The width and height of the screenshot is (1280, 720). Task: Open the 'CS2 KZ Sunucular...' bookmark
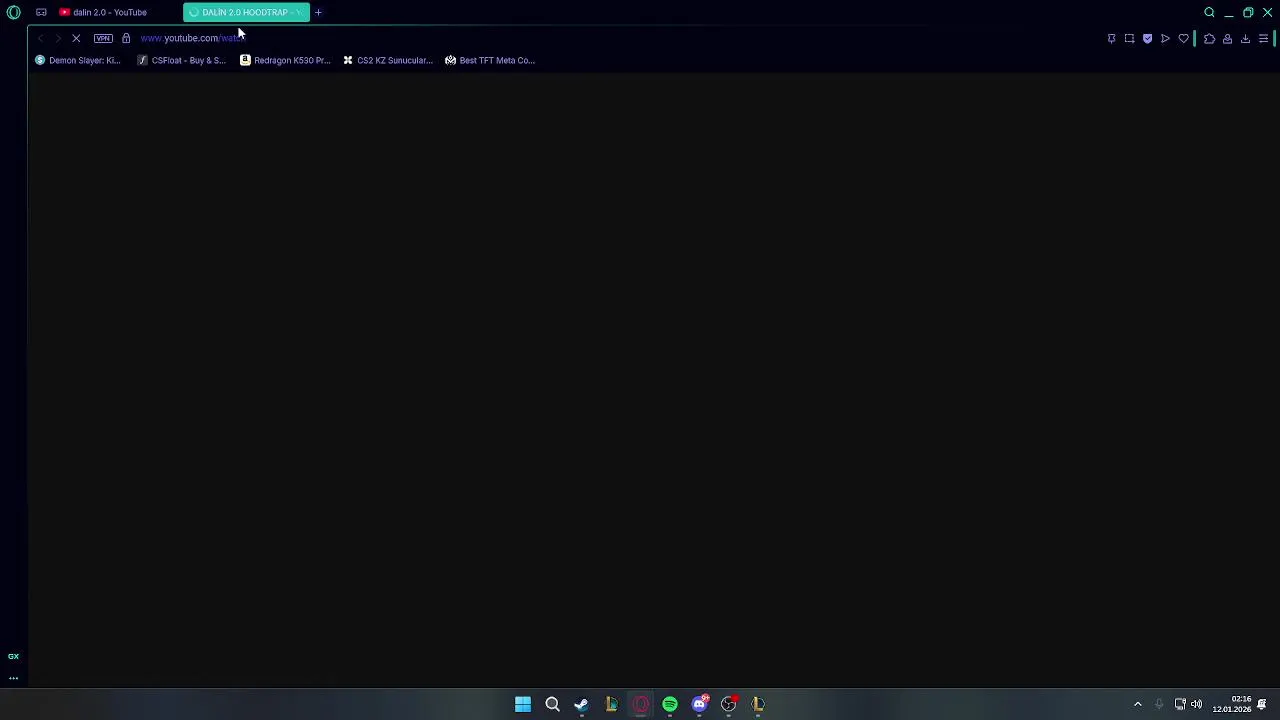388,60
